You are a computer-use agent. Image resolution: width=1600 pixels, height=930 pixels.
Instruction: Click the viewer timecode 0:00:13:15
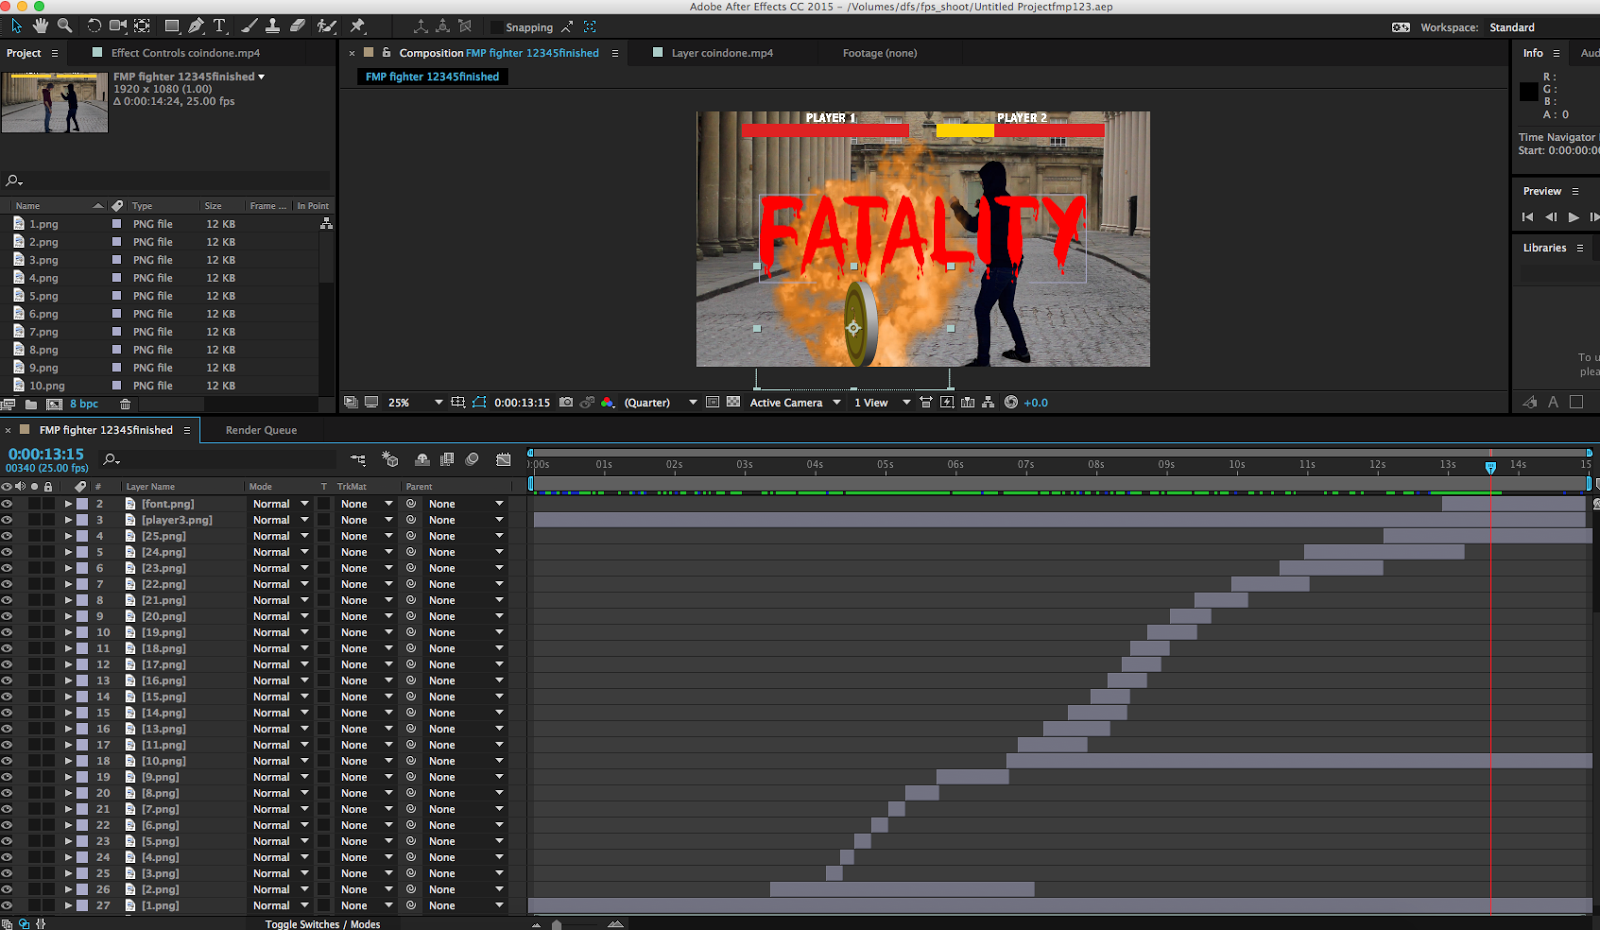pos(522,402)
